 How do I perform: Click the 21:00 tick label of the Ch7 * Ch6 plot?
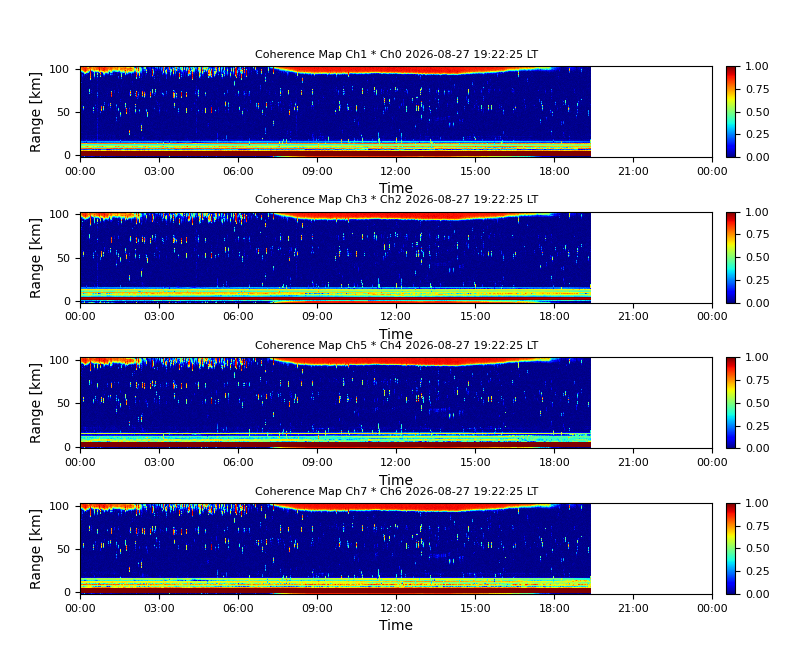tap(633, 608)
